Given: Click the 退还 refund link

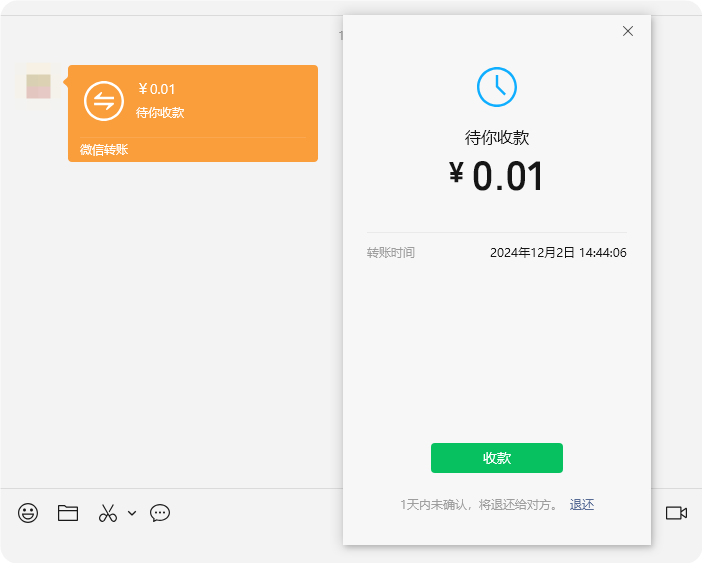Looking at the screenshot, I should pyautogui.click(x=582, y=505).
